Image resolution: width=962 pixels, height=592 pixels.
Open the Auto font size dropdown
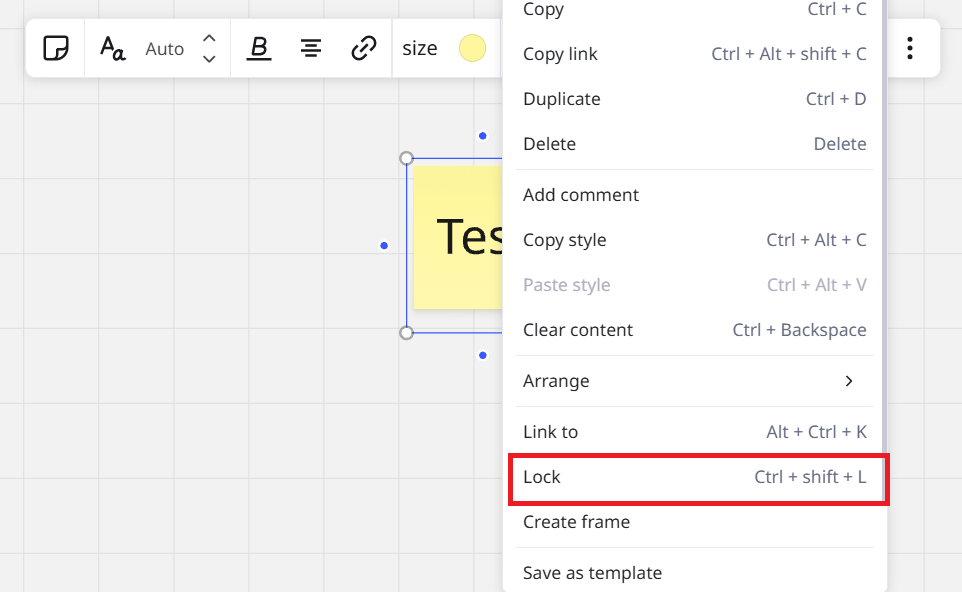[x=164, y=48]
